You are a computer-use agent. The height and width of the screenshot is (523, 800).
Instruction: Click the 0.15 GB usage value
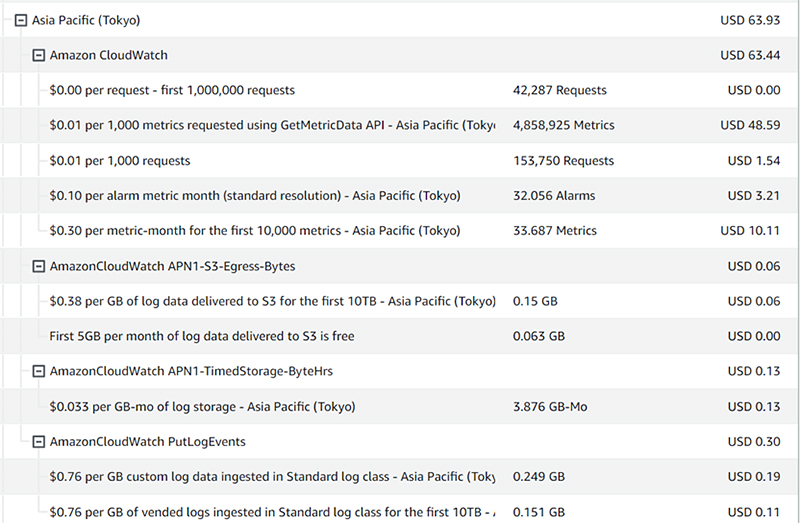click(x=535, y=302)
